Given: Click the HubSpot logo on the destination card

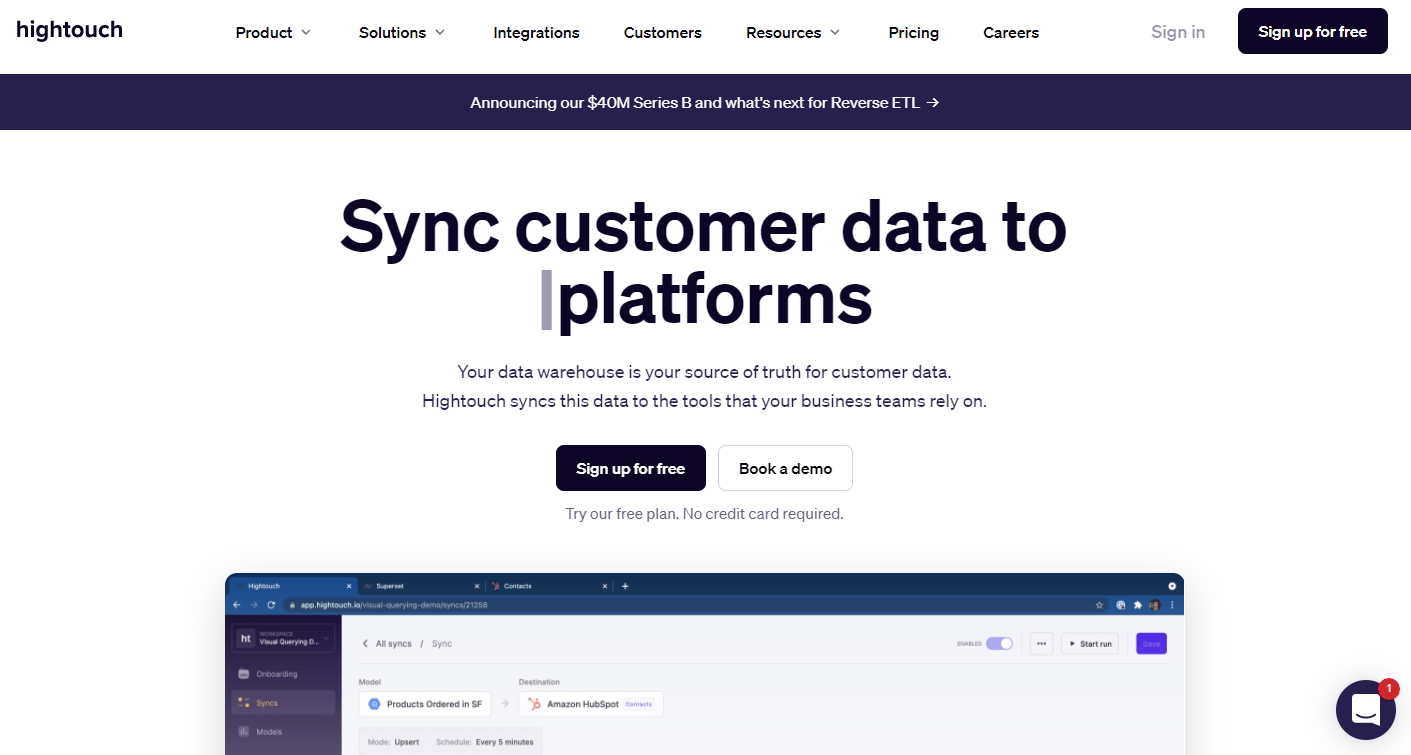Looking at the screenshot, I should (535, 704).
